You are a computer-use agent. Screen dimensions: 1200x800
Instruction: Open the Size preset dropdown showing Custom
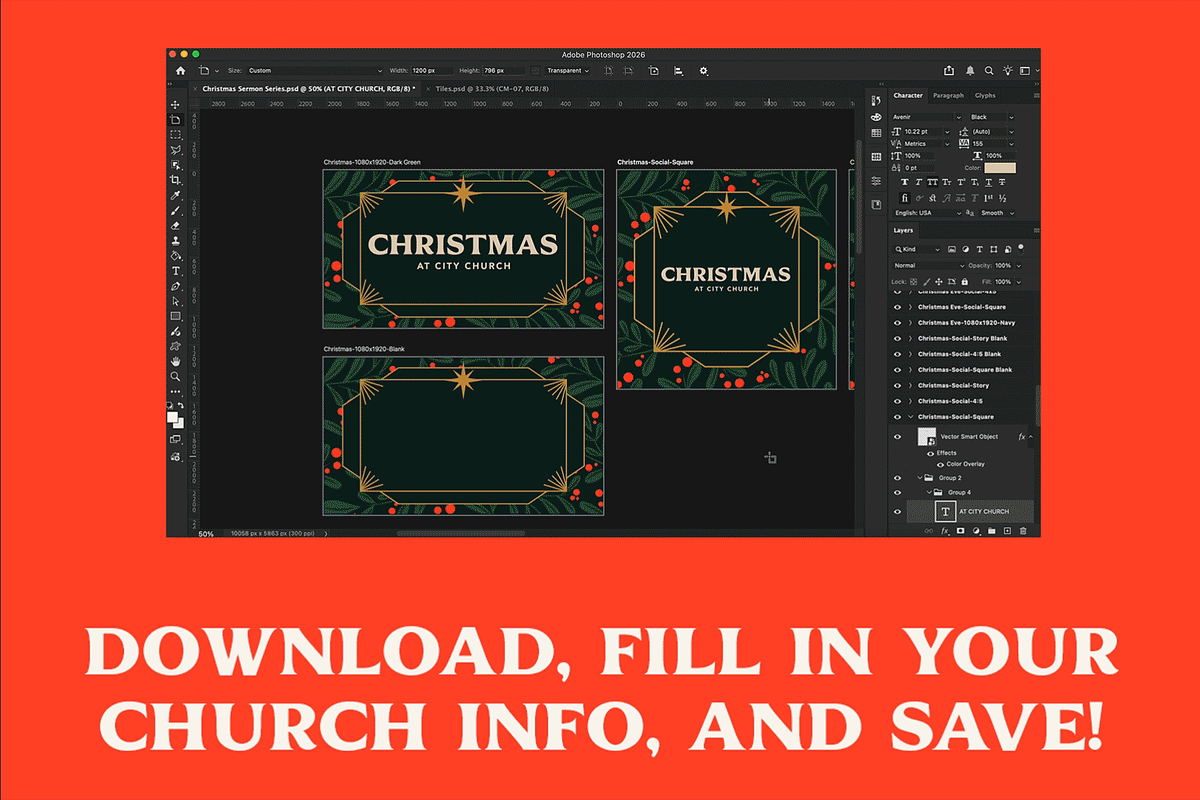click(315, 71)
